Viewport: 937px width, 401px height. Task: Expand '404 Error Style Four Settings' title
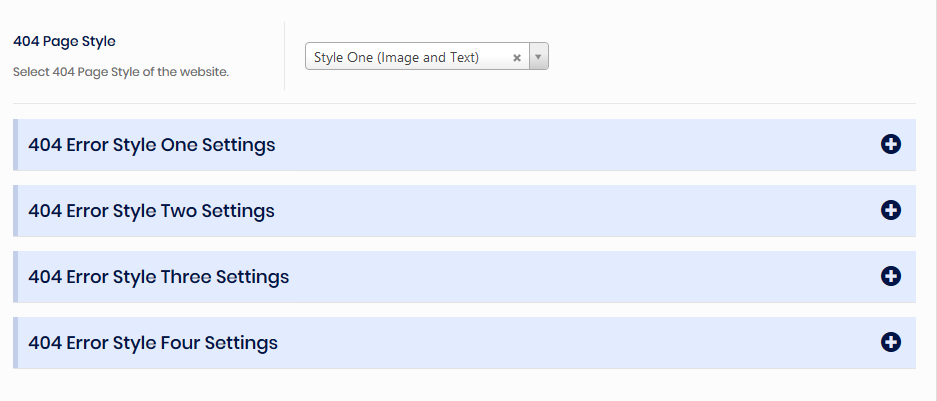[x=153, y=343]
